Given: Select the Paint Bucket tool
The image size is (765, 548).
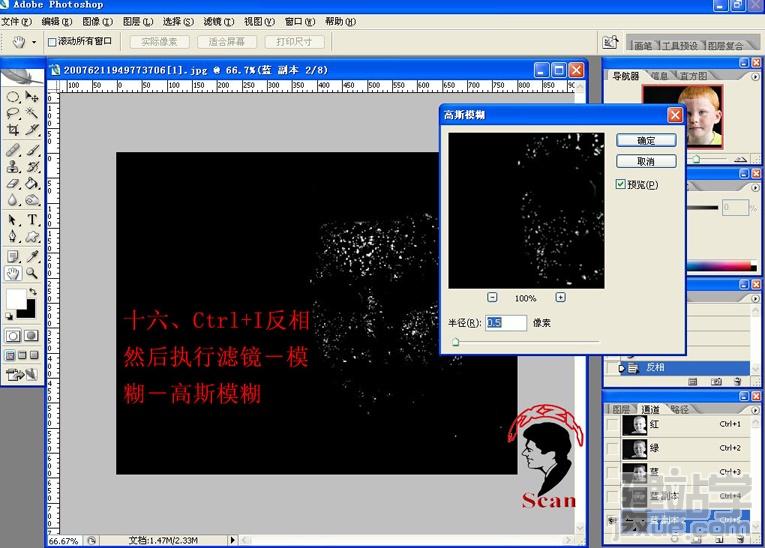Looking at the screenshot, I should [x=31, y=183].
